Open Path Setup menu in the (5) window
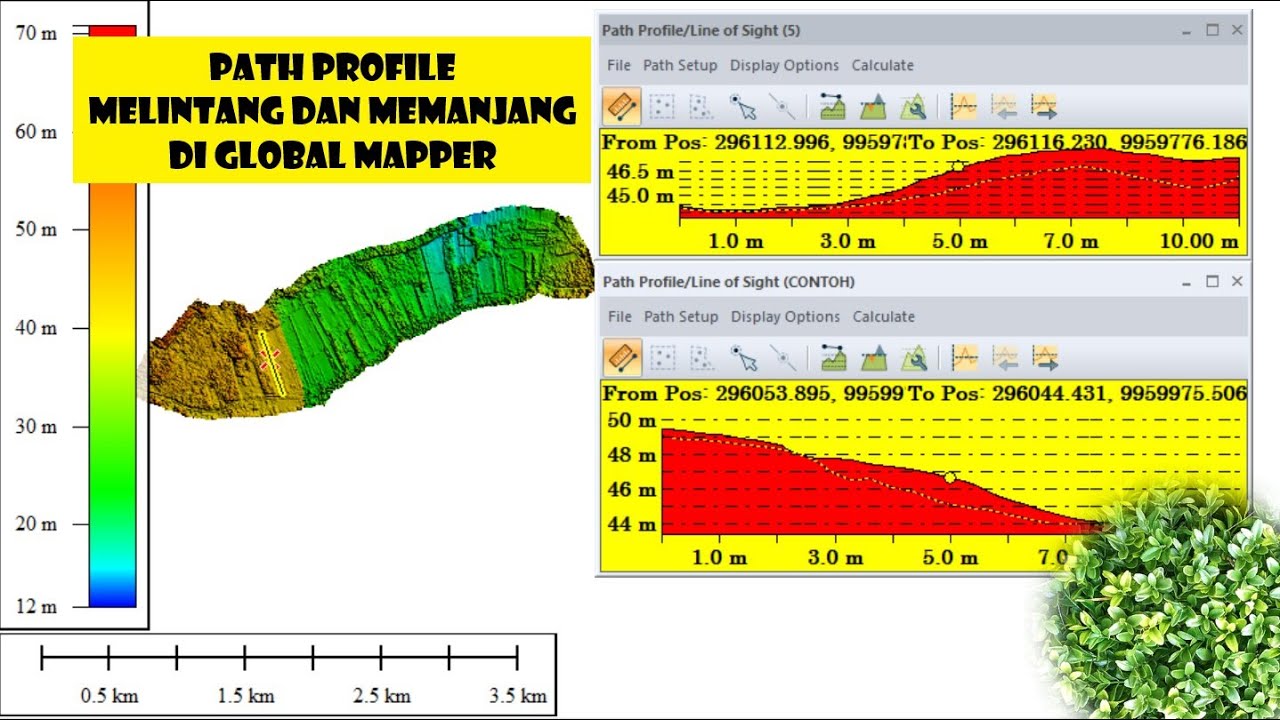Image resolution: width=1280 pixels, height=720 pixels. pos(680,65)
